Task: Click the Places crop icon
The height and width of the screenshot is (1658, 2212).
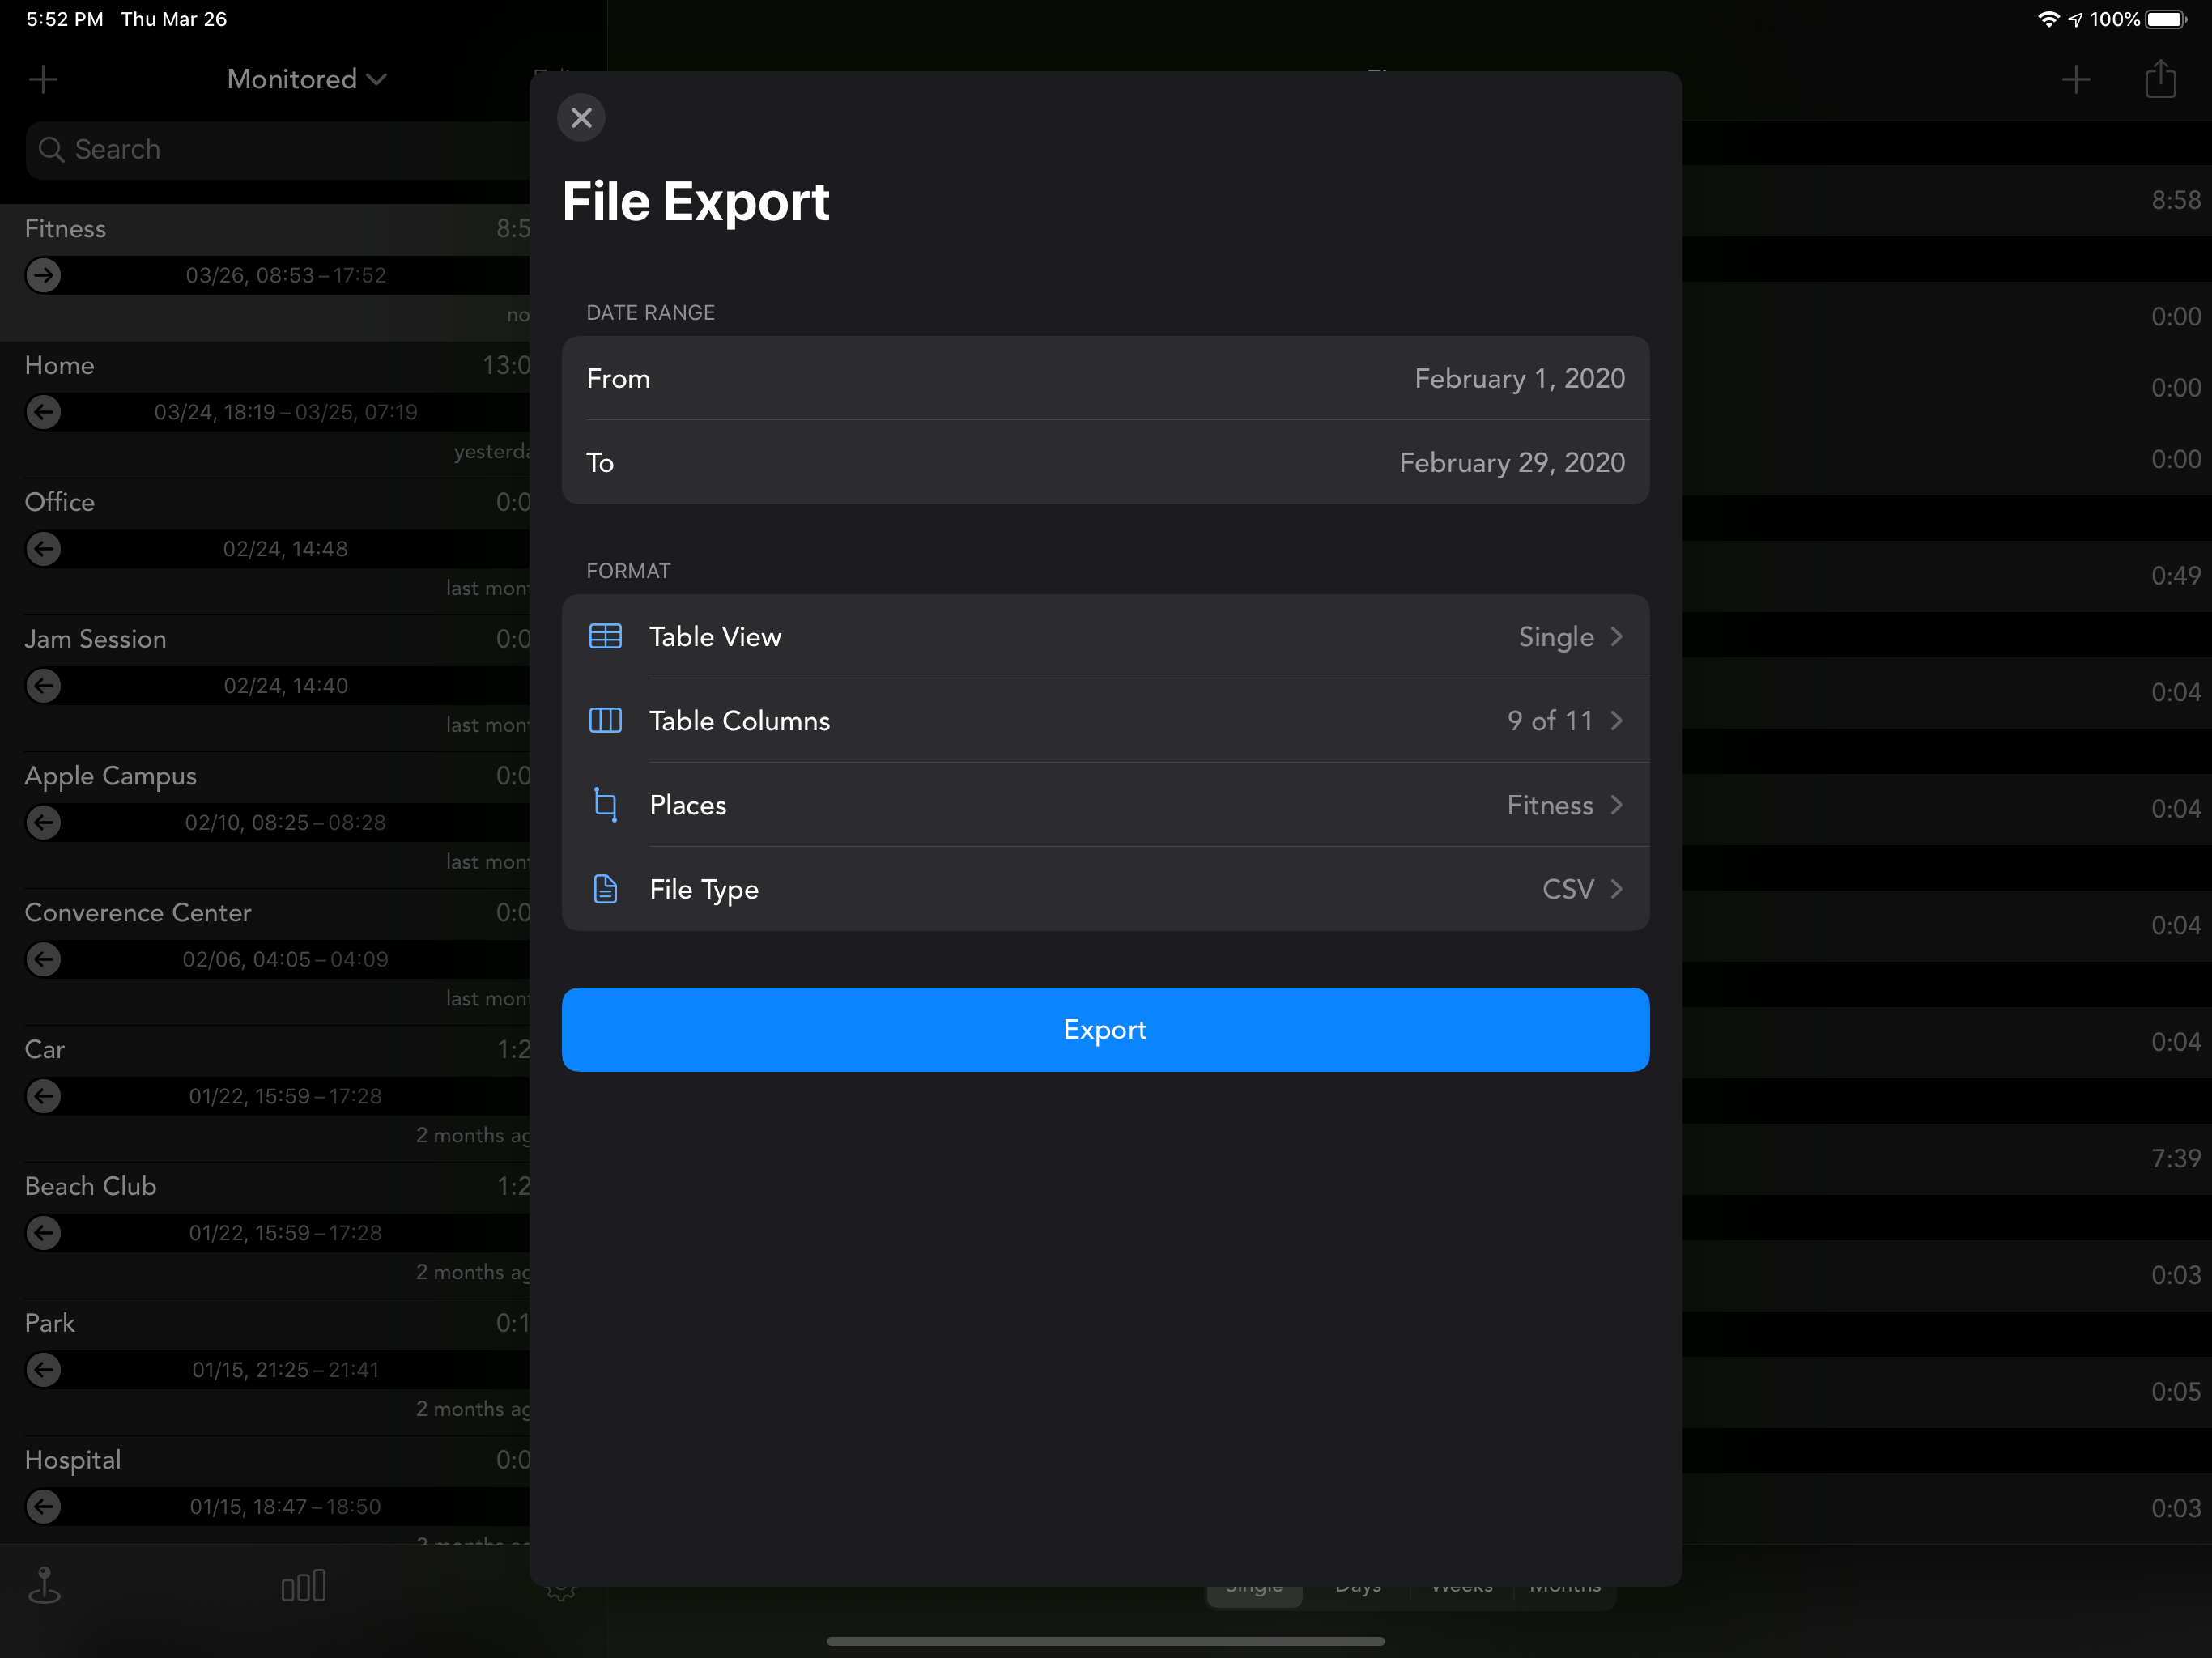Action: [605, 804]
